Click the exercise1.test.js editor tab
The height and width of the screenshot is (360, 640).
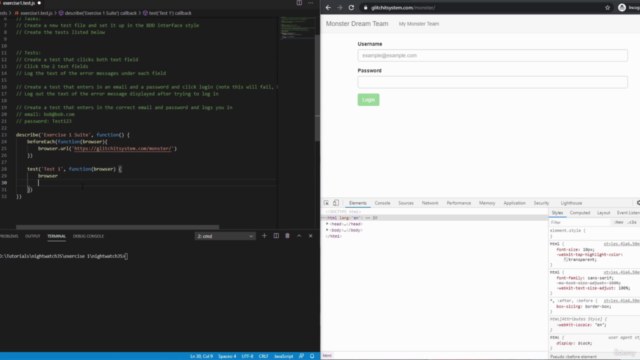[x=19, y=3]
